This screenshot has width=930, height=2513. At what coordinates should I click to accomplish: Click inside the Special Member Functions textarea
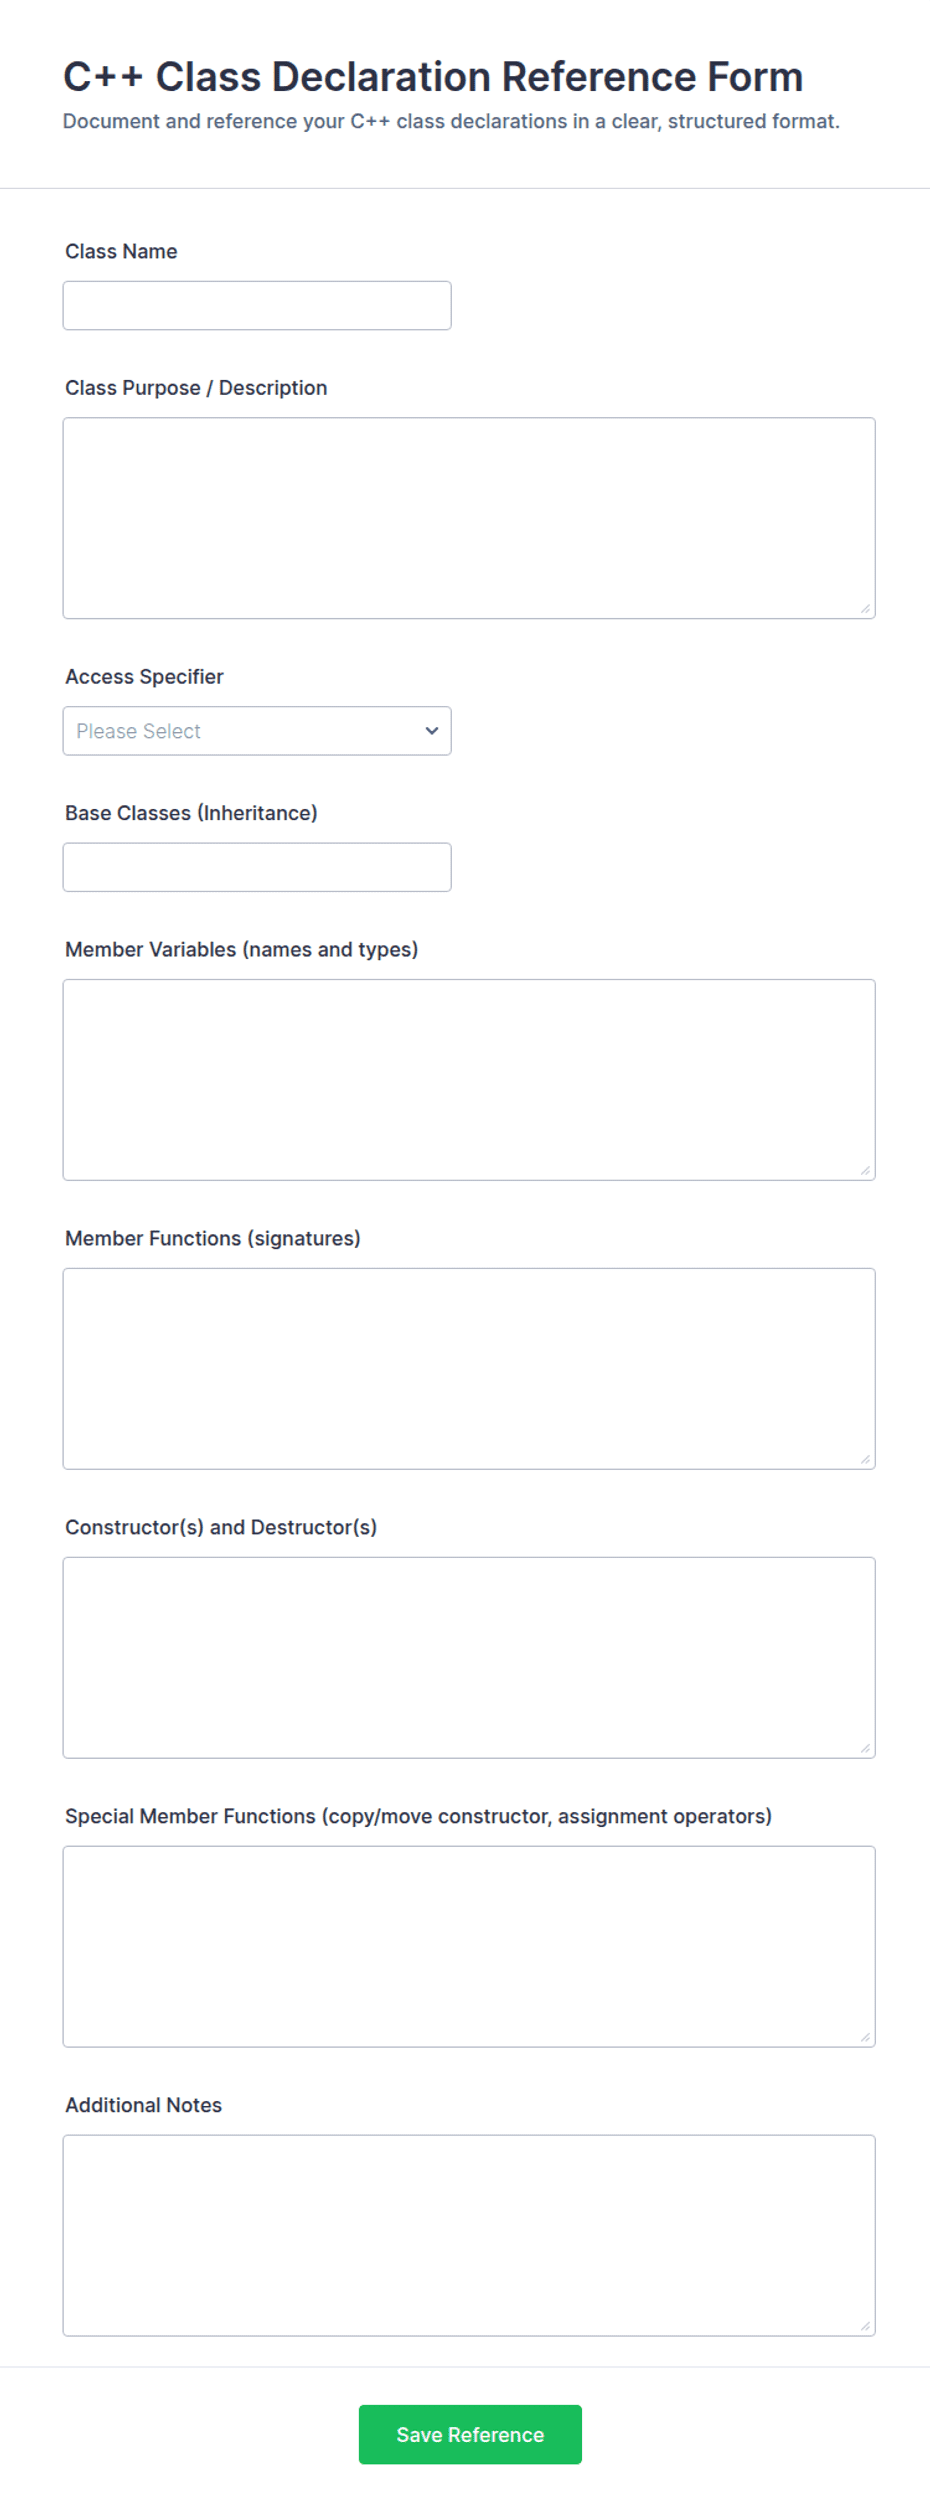click(469, 1946)
